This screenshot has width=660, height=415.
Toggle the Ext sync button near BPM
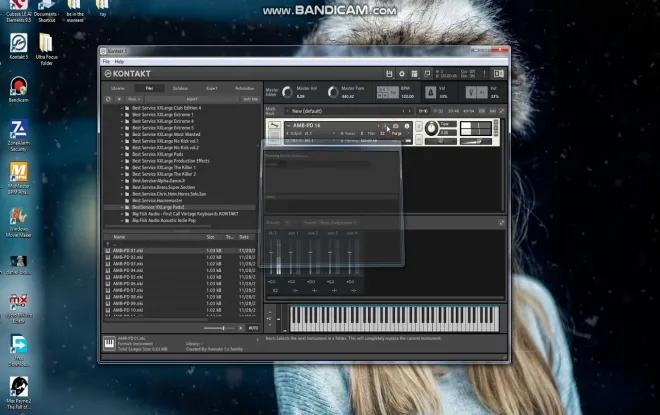pyautogui.click(x=382, y=90)
